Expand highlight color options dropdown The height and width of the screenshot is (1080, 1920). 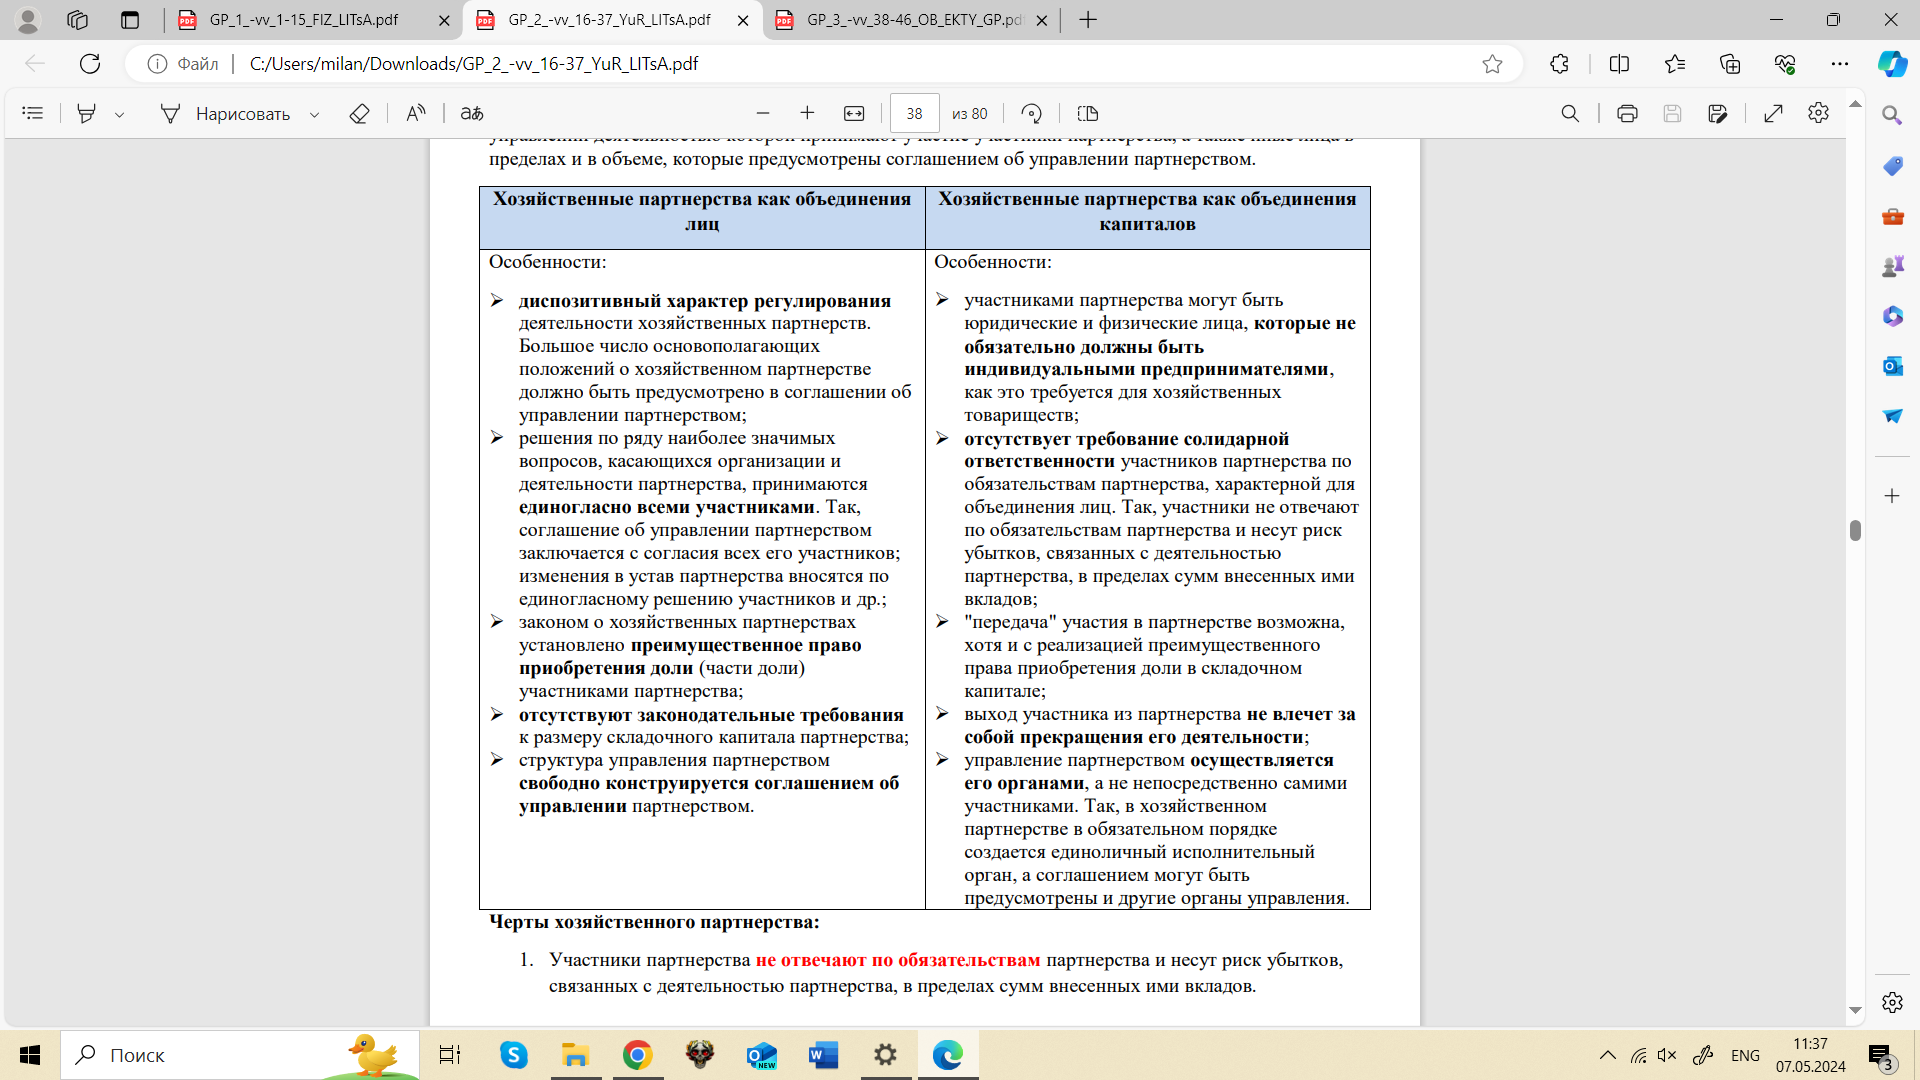click(119, 115)
